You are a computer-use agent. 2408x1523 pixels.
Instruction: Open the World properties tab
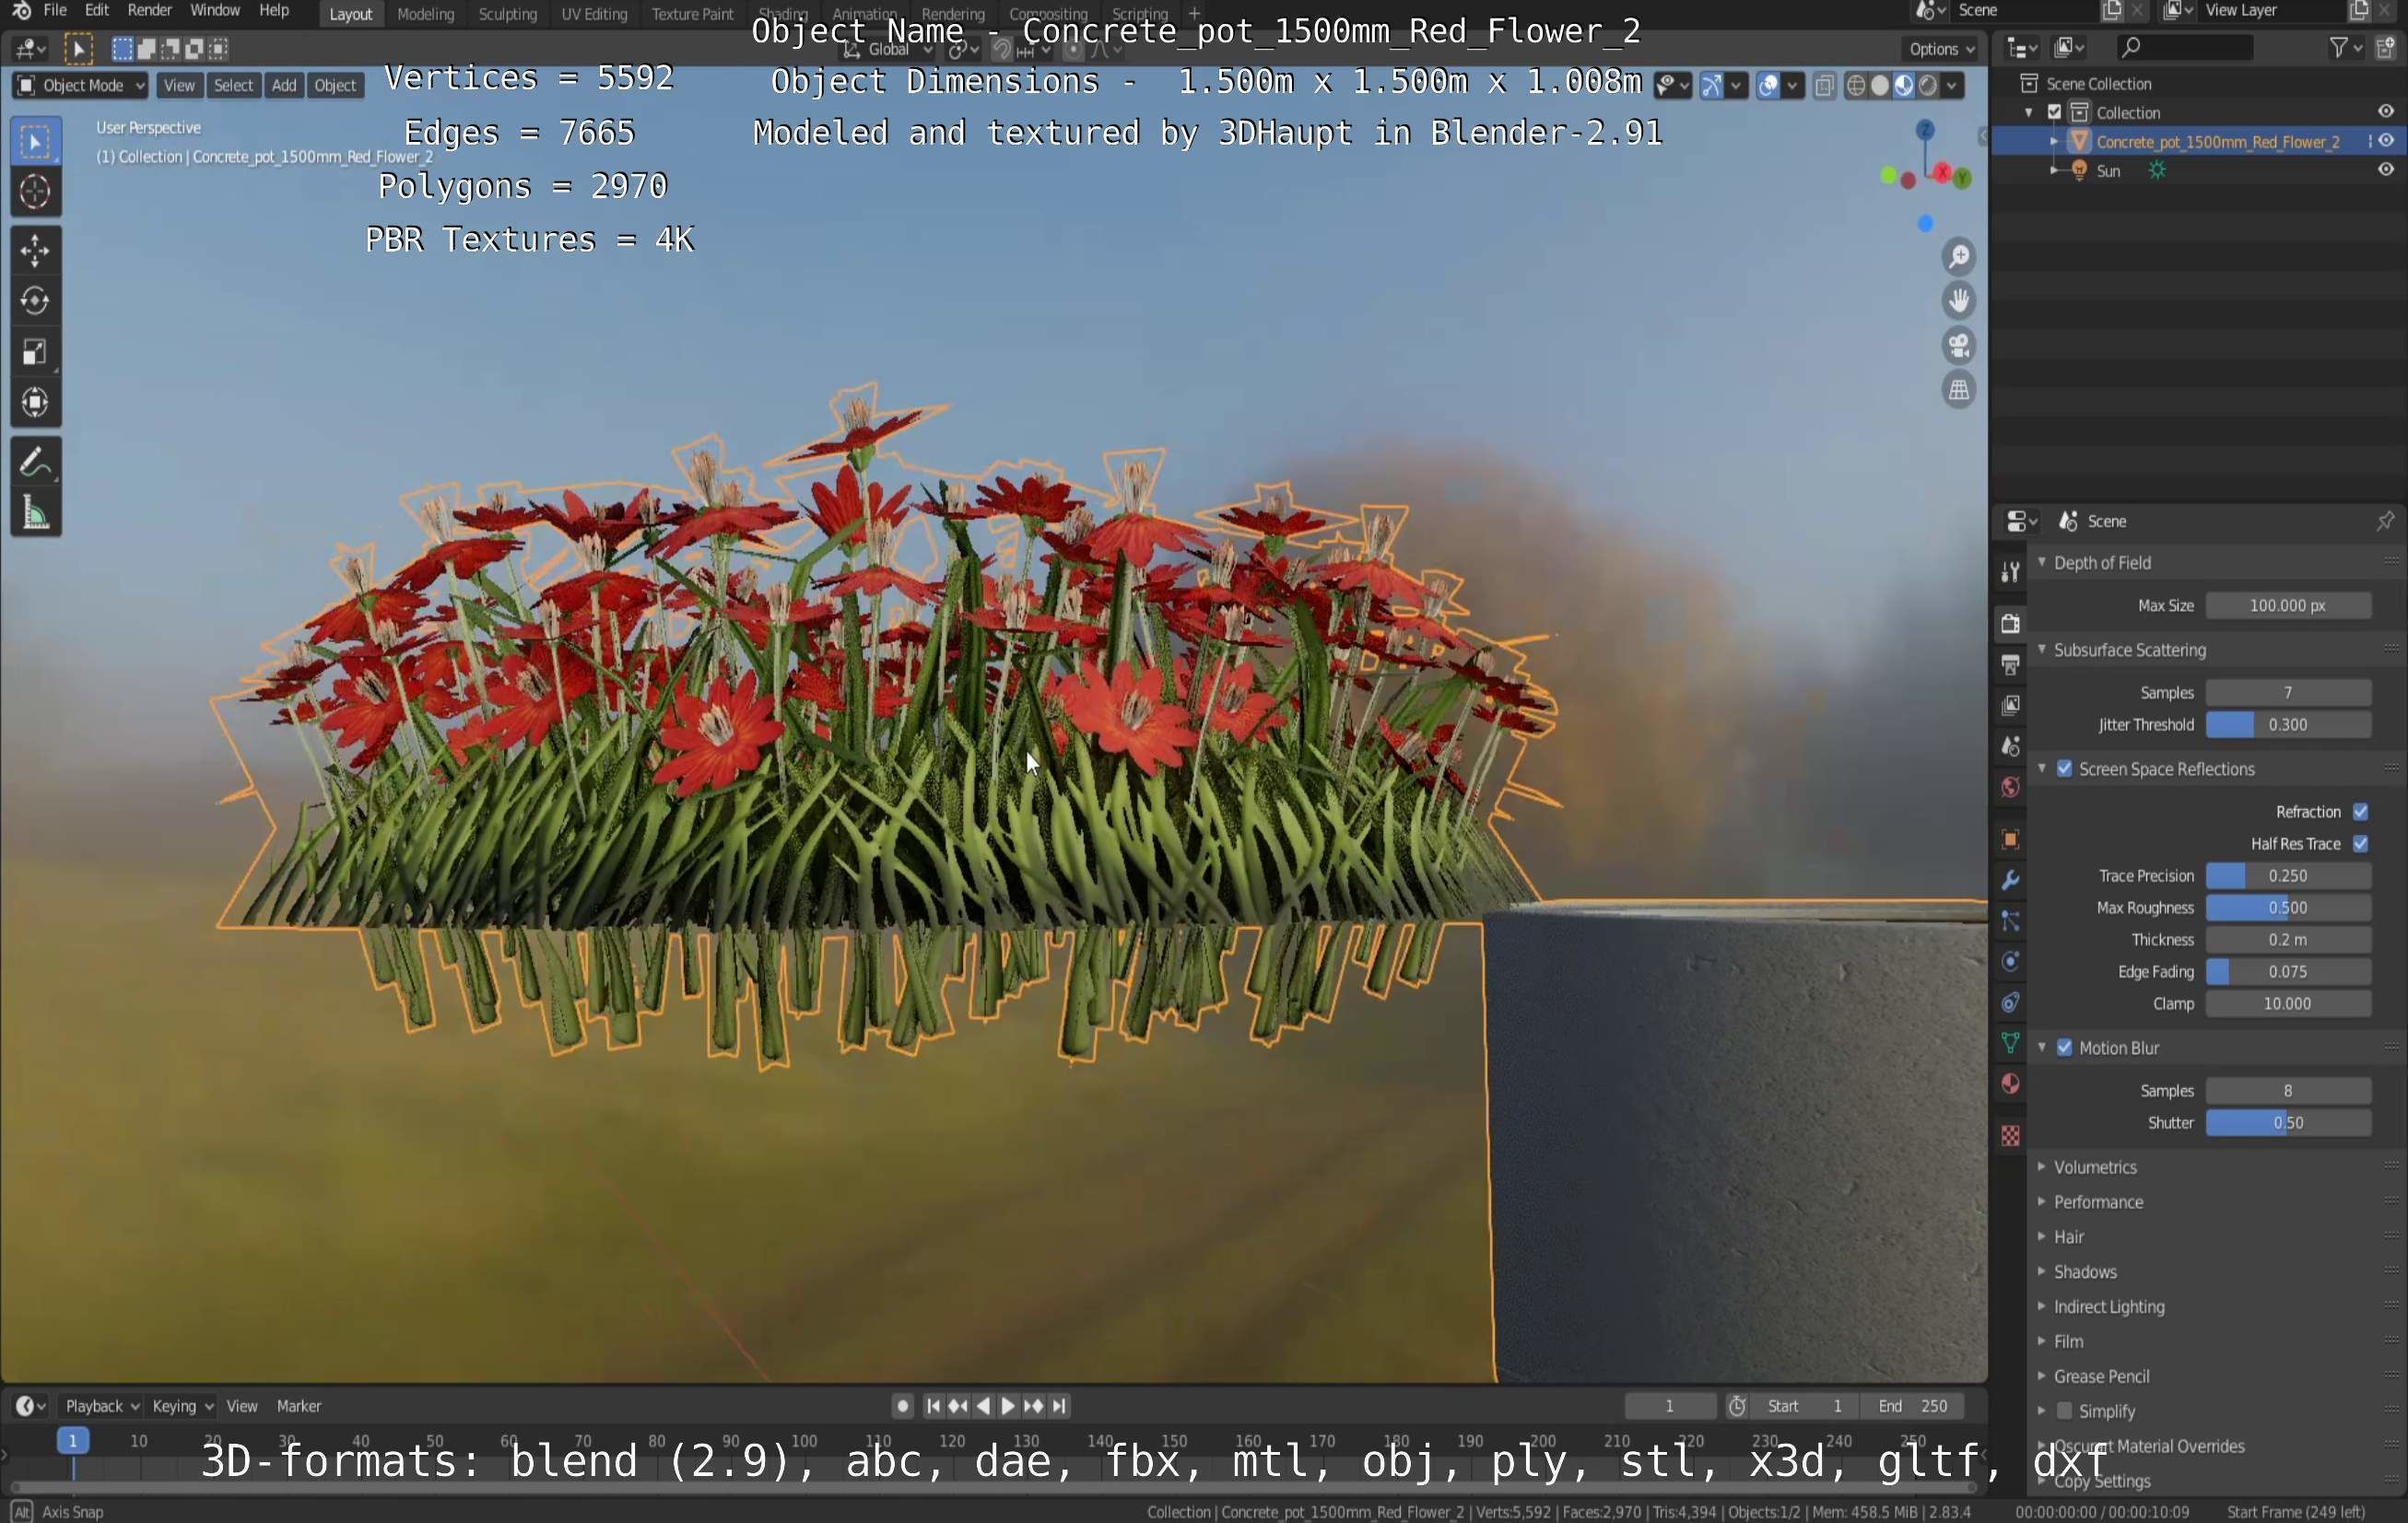pyautogui.click(x=2010, y=787)
